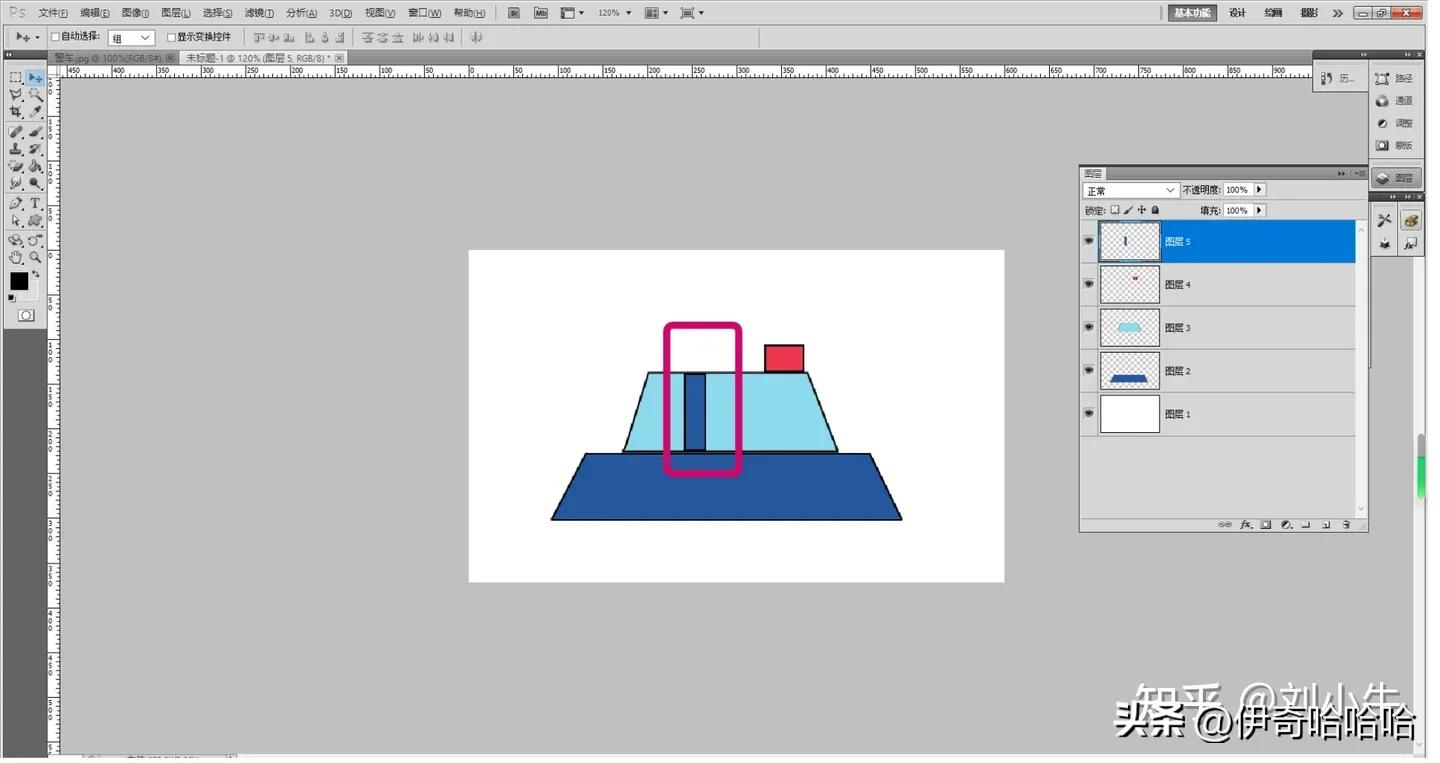Select the Crop tool
The width and height of the screenshot is (1440, 763).
(16, 112)
